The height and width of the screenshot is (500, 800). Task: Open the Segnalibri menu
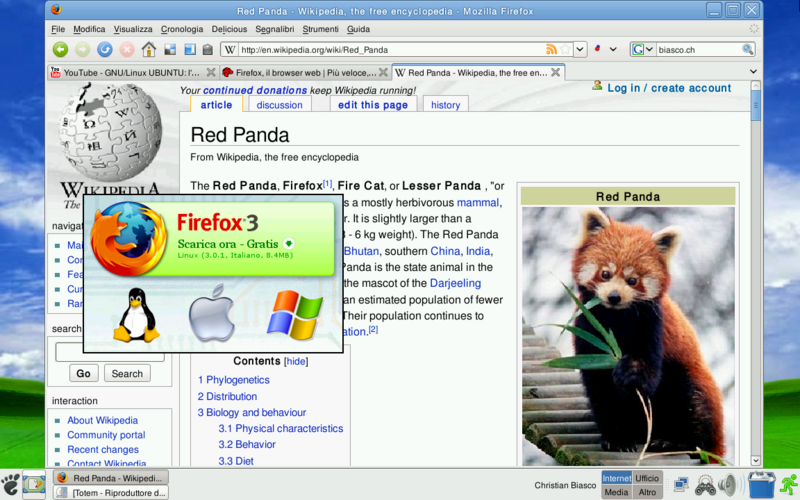click(274, 29)
